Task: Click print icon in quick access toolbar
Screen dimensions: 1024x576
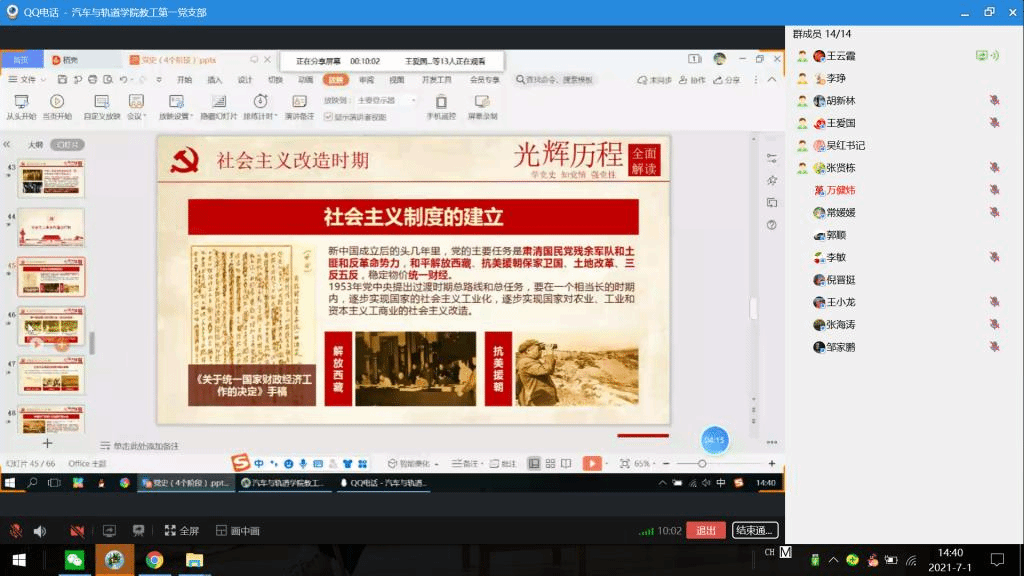Action: point(93,80)
